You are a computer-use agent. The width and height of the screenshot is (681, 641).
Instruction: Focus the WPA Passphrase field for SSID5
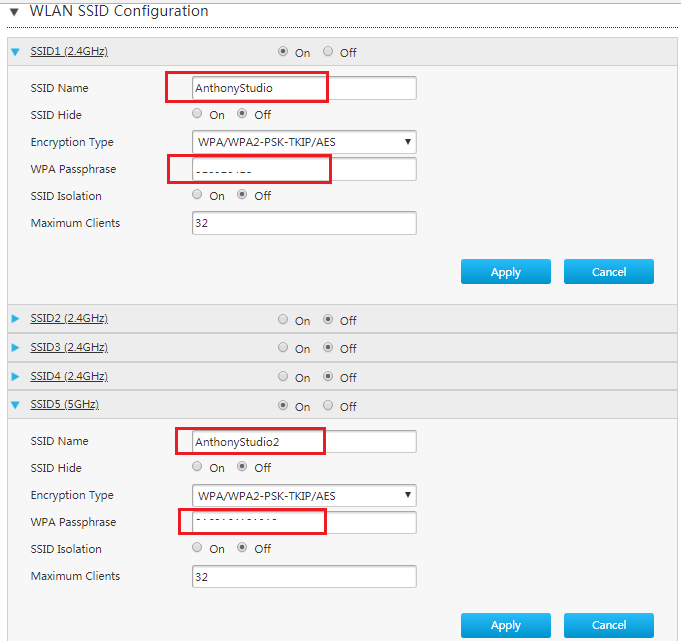304,522
